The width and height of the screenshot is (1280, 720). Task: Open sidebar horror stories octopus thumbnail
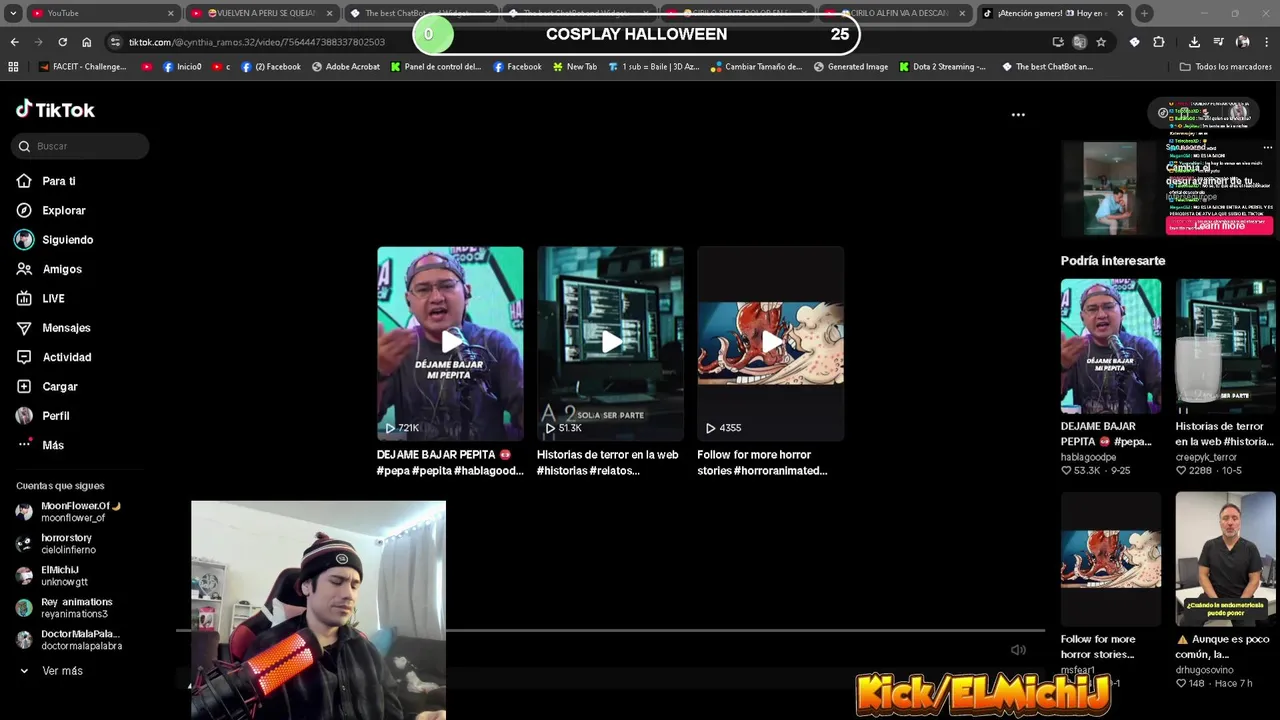(x=1111, y=559)
